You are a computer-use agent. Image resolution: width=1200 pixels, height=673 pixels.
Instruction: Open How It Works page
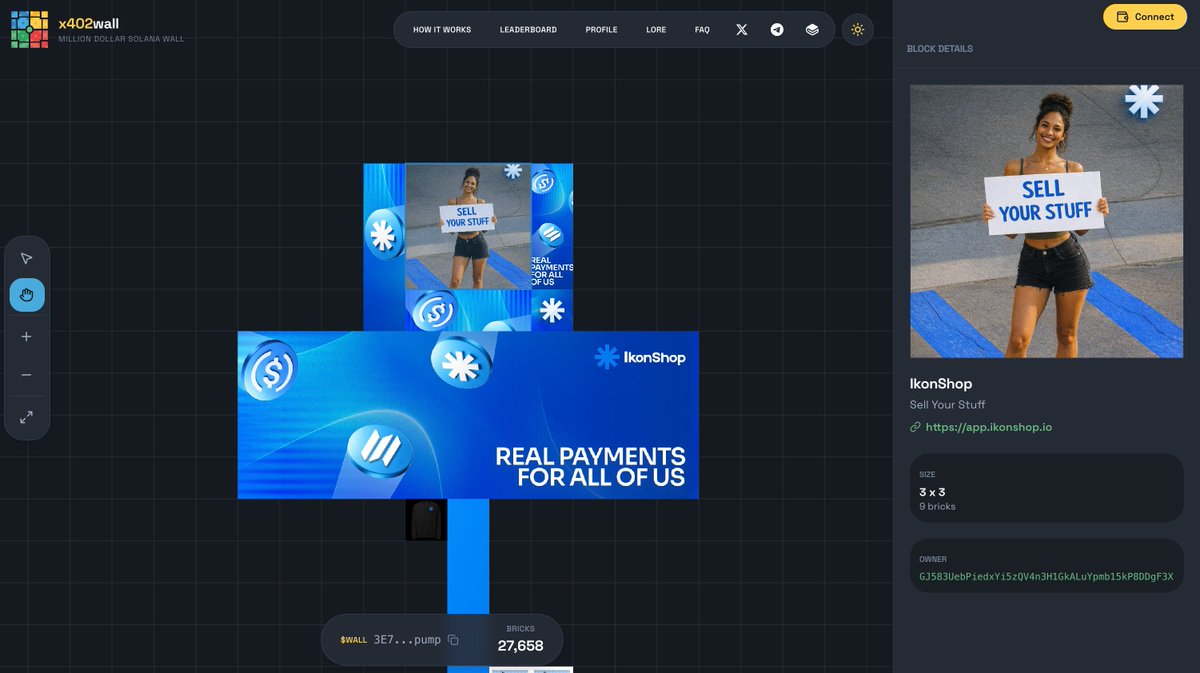point(442,30)
